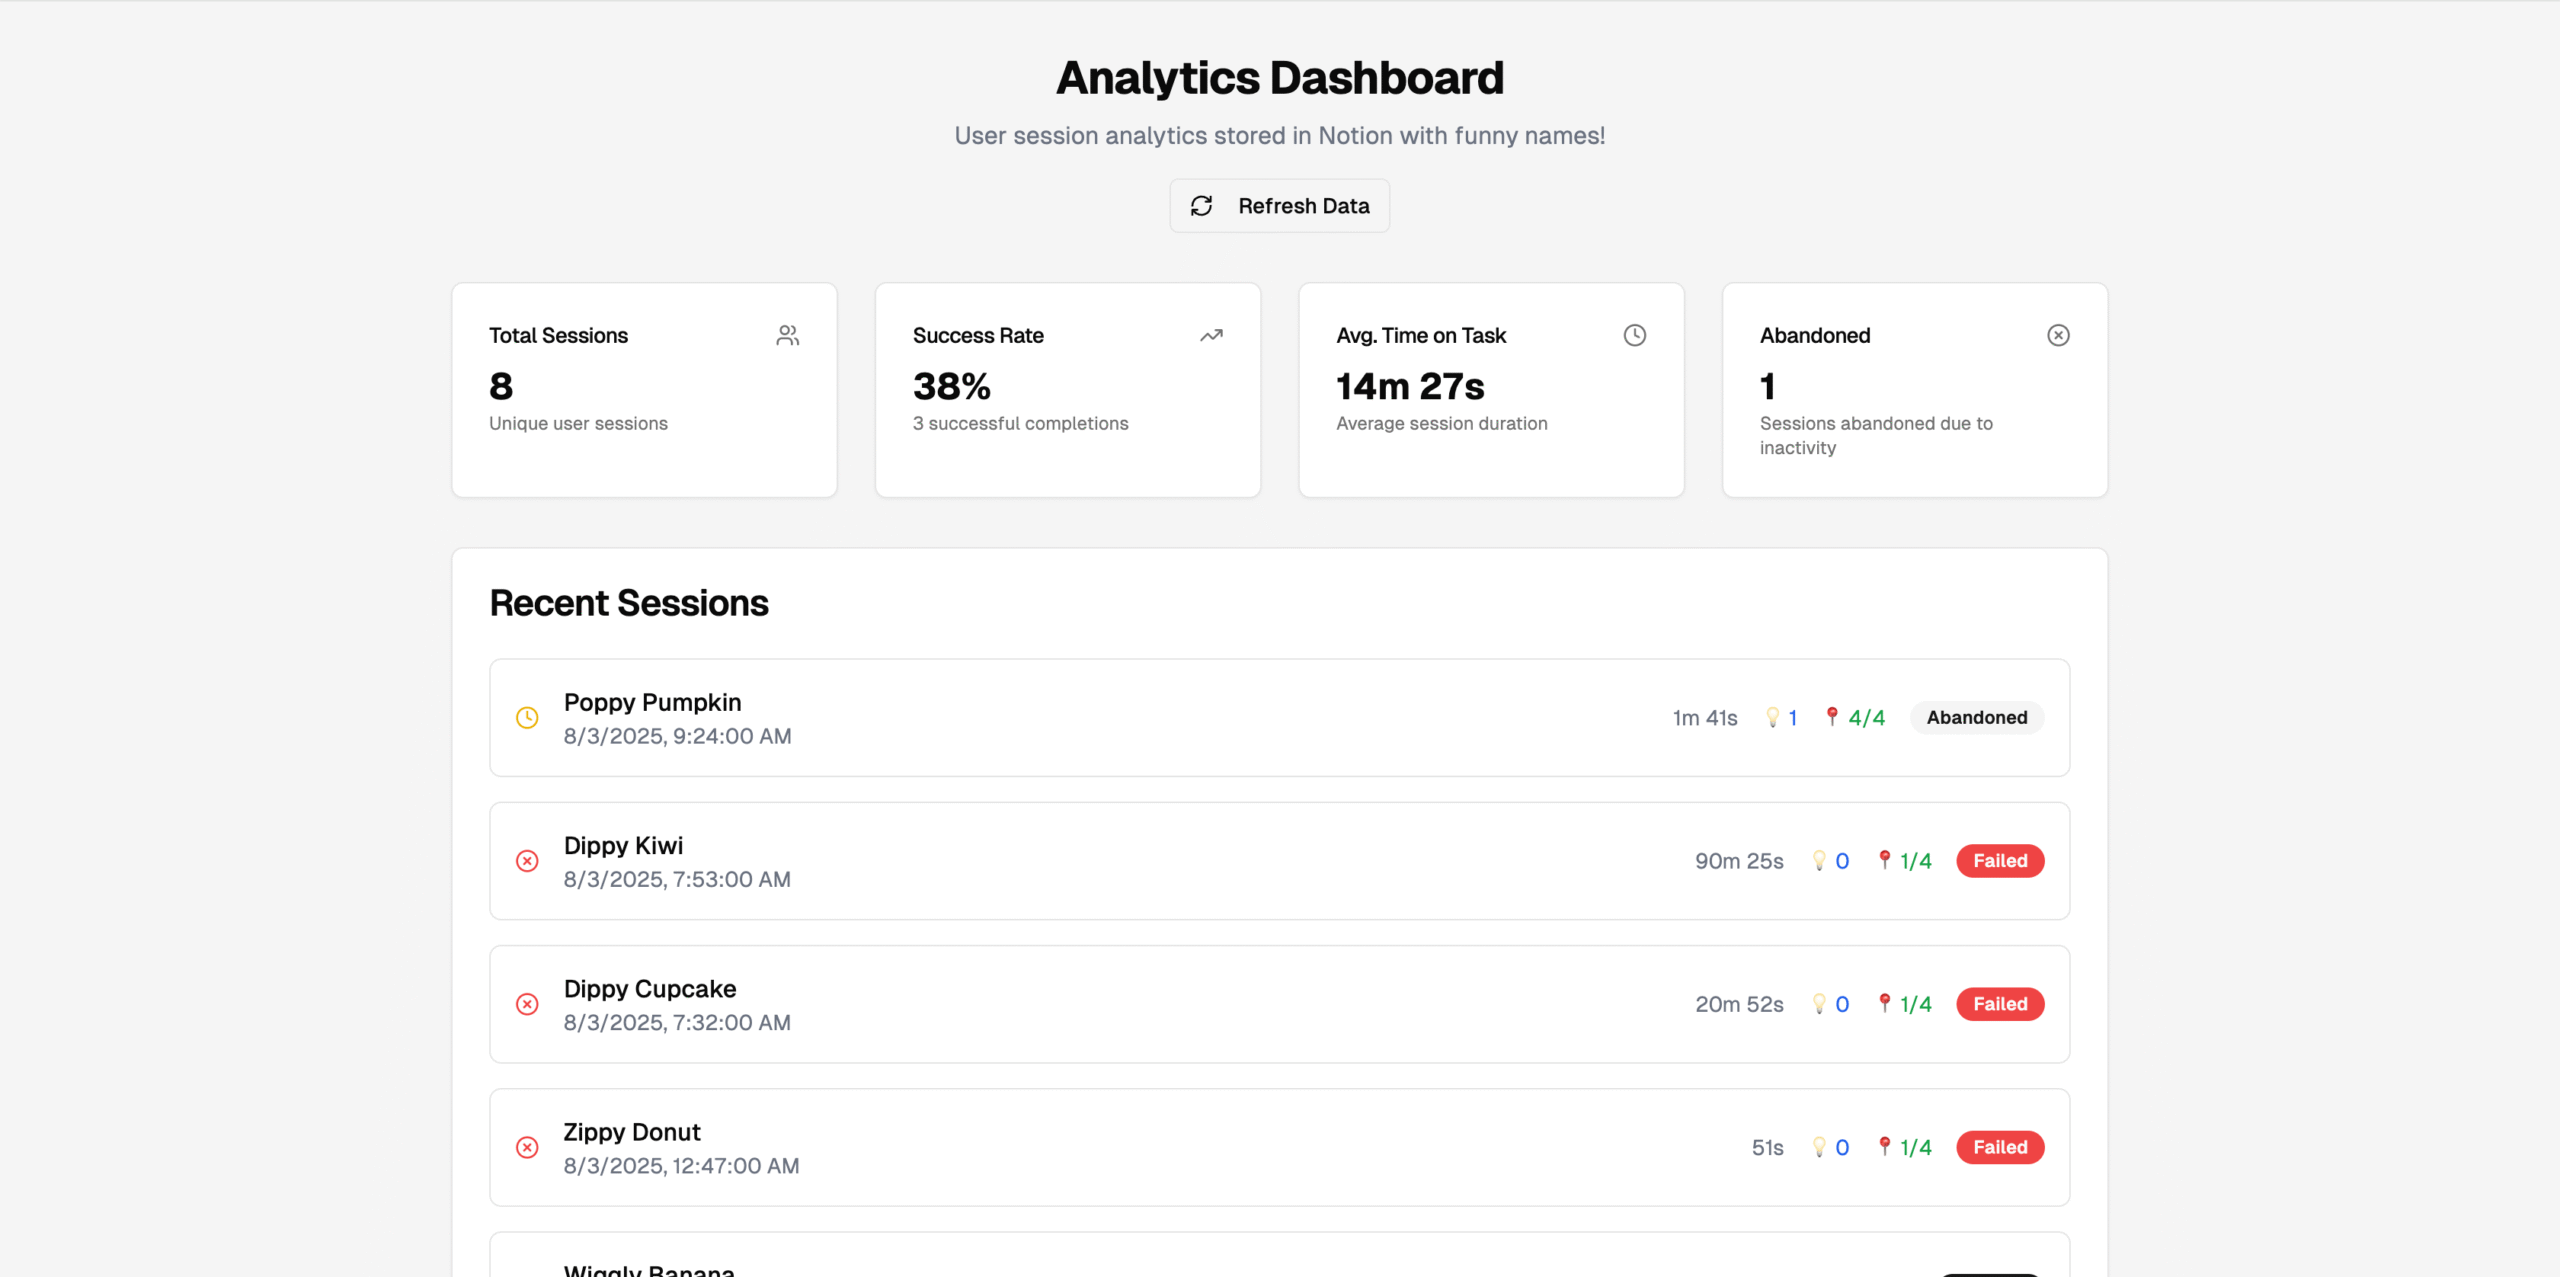
Task: Click the 51s duration value
Action: coord(1767,1148)
